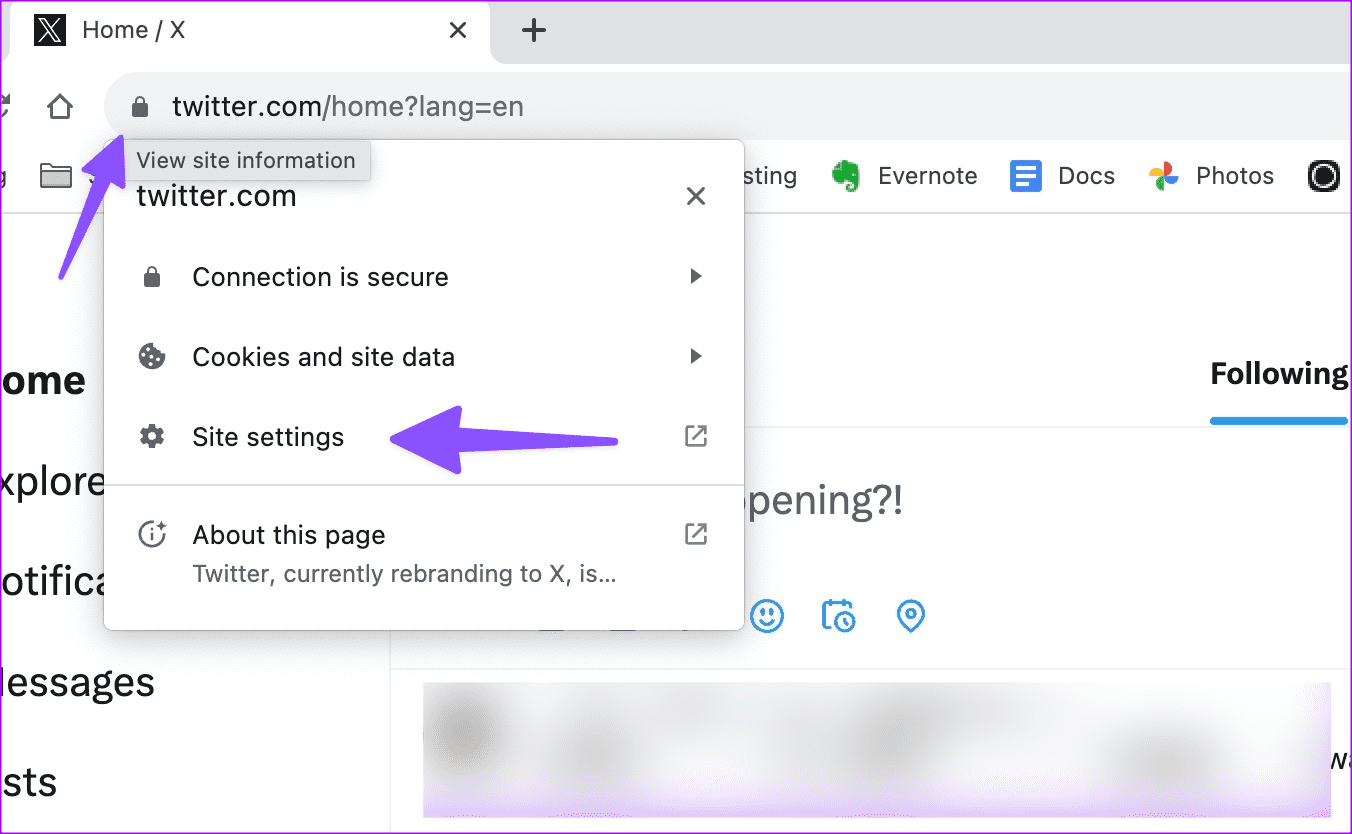Select the Home / X browser tab
Image resolution: width=1352 pixels, height=834 pixels.
(x=134, y=30)
